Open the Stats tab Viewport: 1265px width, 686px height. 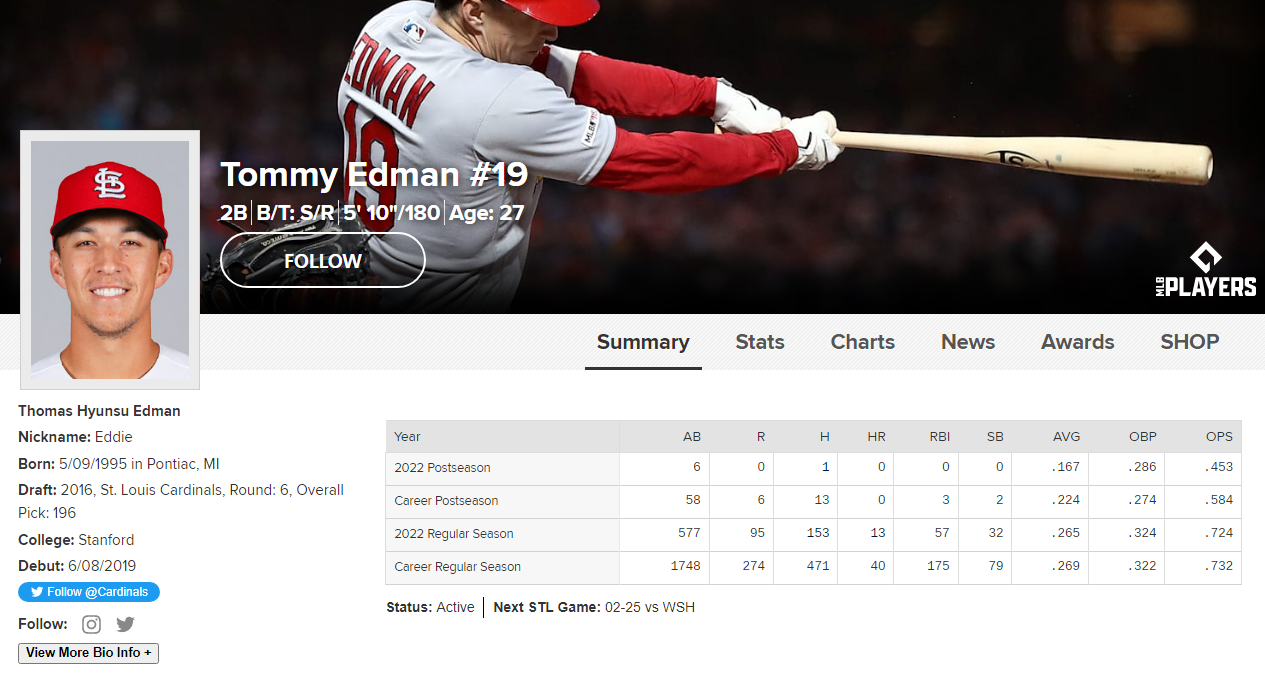tap(760, 342)
